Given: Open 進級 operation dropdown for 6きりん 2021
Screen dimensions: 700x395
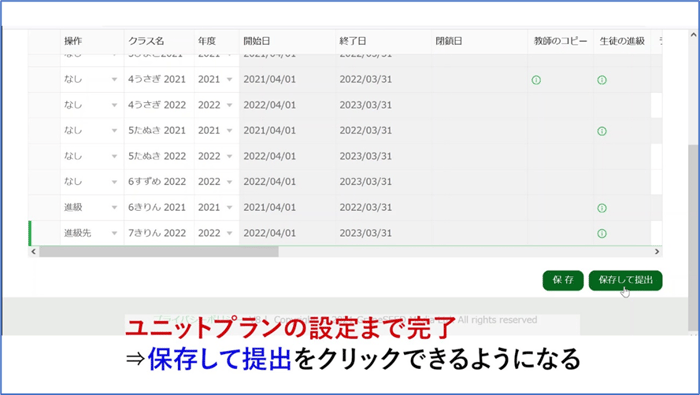Looking at the screenshot, I should (x=114, y=208).
